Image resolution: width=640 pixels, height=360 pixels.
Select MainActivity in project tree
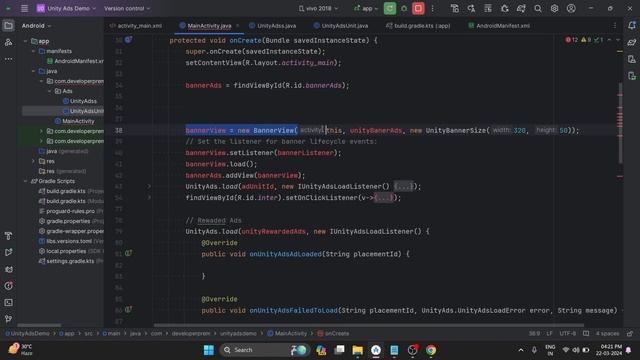tap(75, 121)
